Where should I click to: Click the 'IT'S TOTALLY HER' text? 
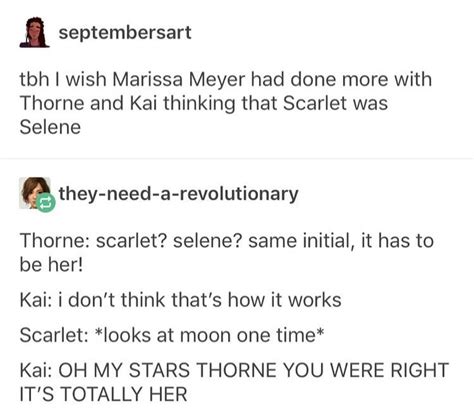tap(103, 394)
